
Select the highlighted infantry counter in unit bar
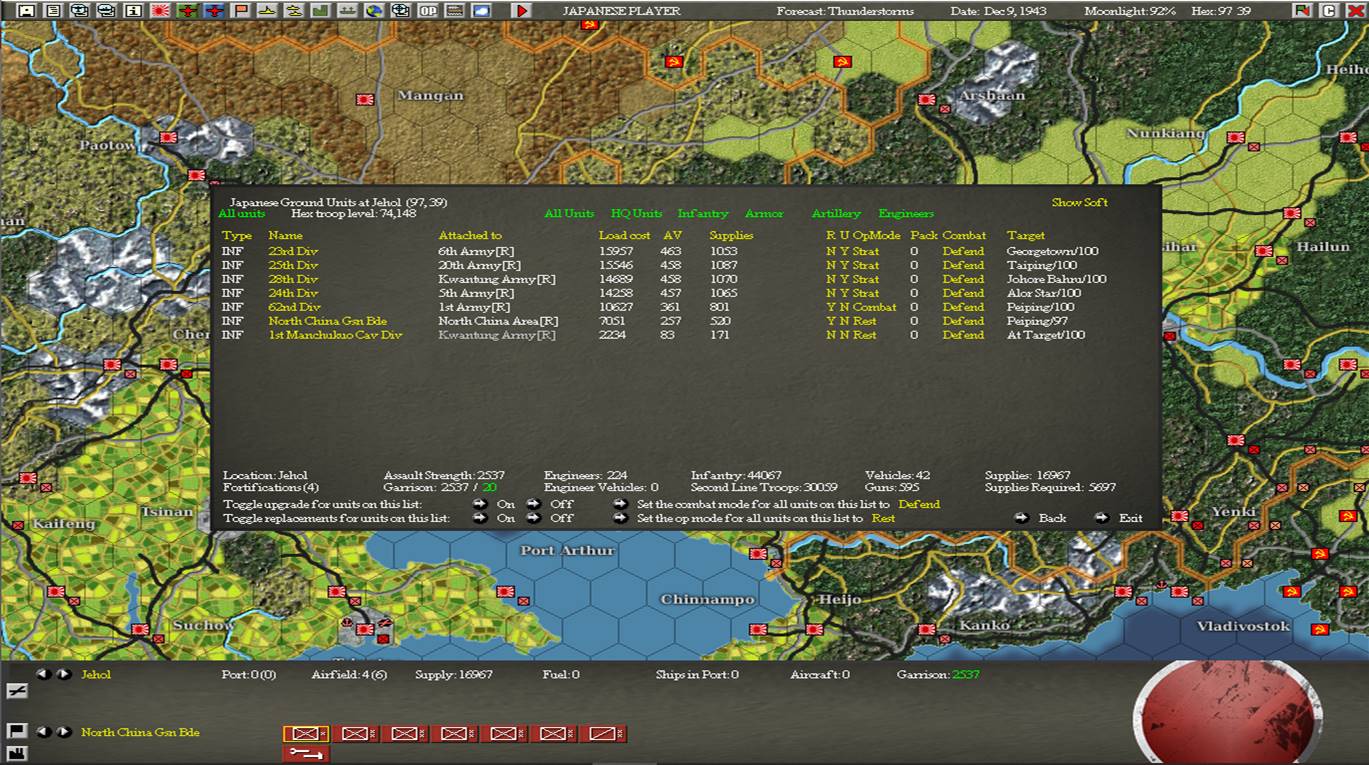[305, 733]
